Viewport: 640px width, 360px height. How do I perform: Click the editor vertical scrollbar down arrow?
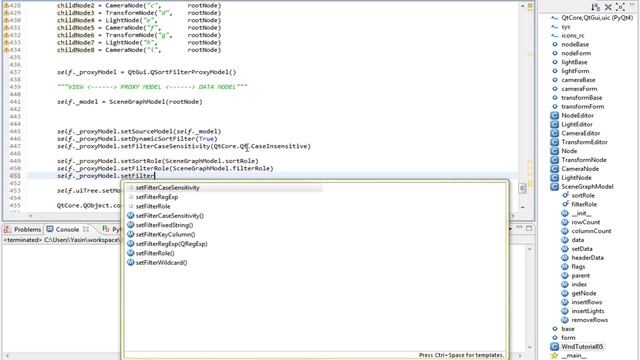[522, 207]
